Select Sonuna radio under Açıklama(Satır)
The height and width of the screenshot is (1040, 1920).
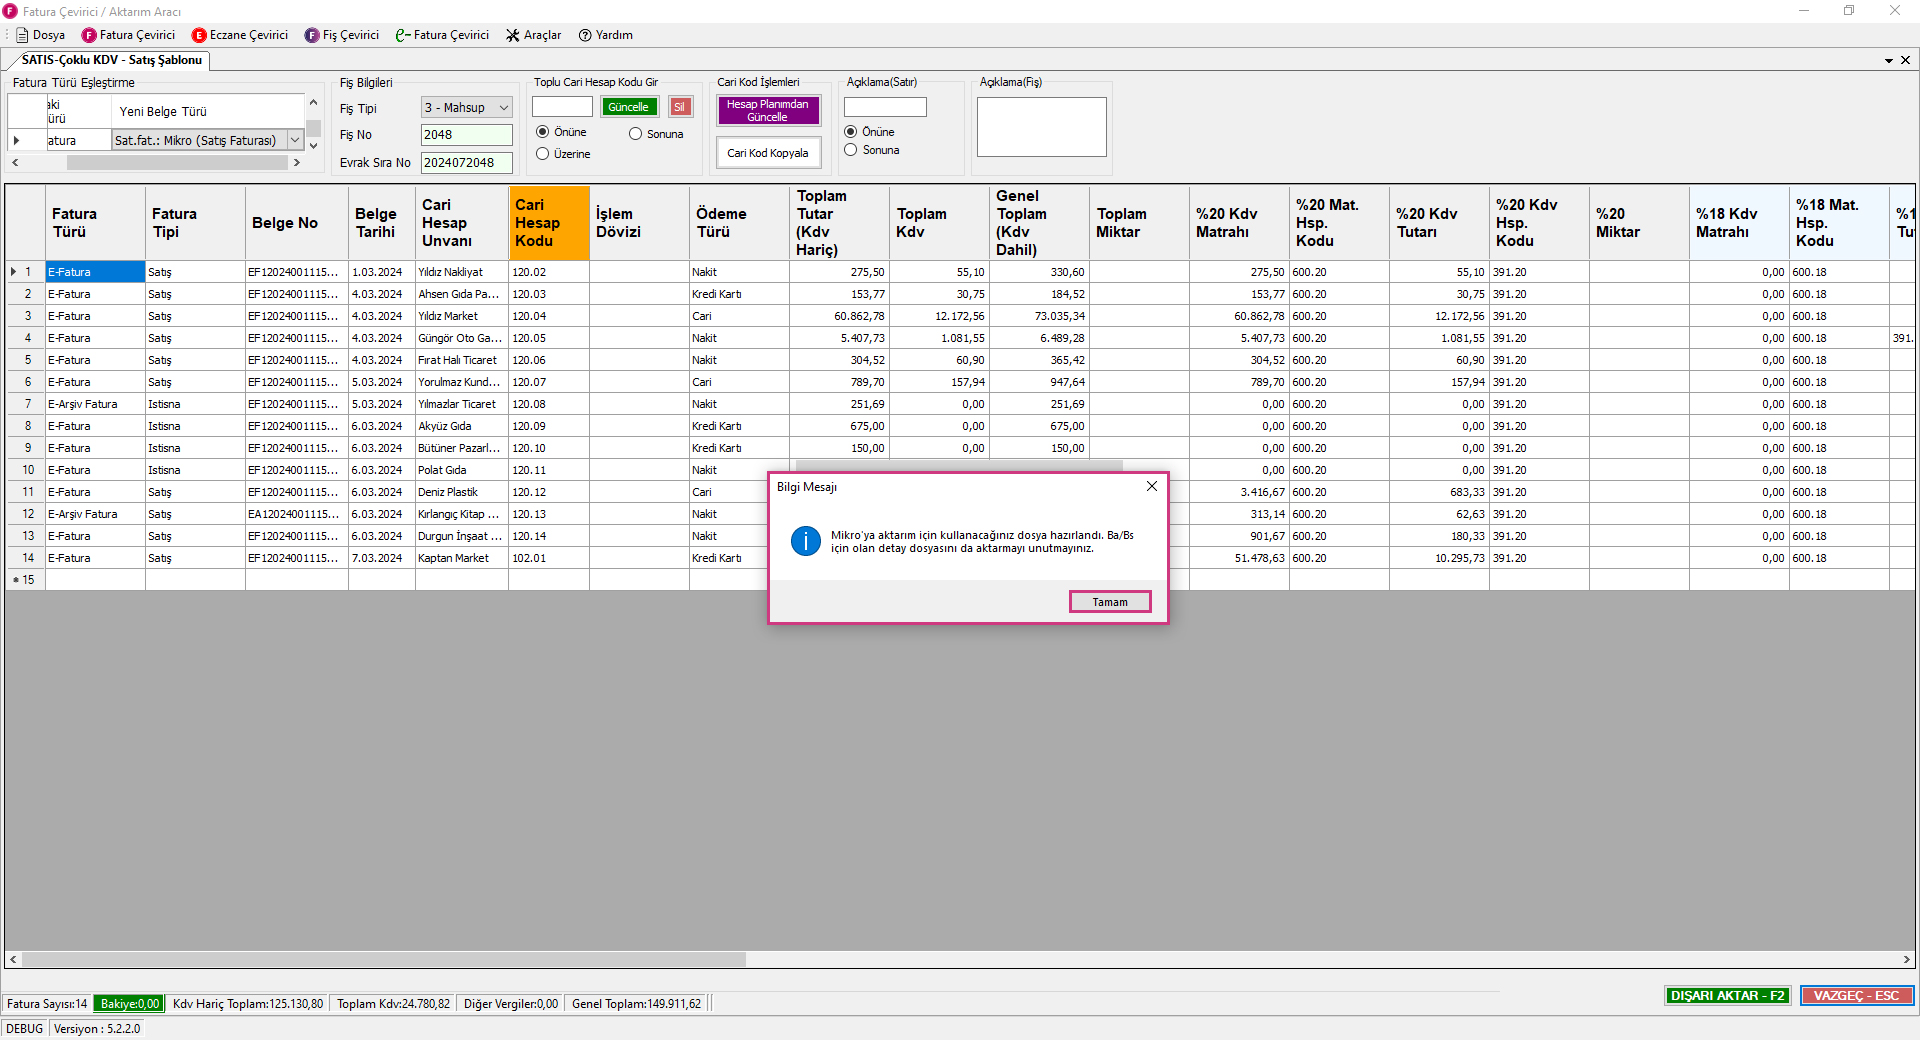pos(851,150)
